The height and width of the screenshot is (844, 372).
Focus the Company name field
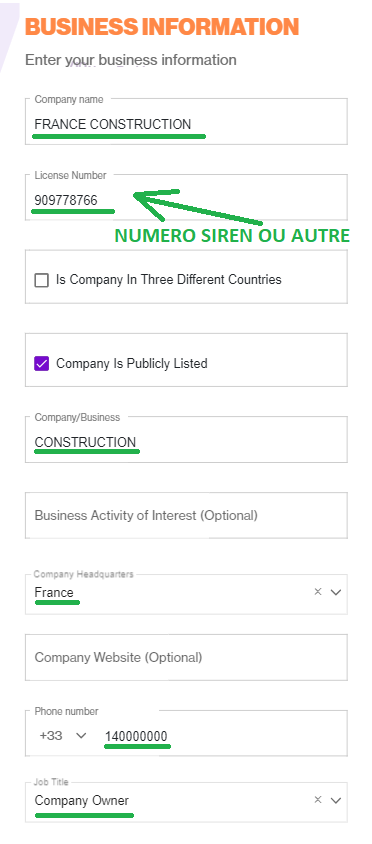(186, 121)
